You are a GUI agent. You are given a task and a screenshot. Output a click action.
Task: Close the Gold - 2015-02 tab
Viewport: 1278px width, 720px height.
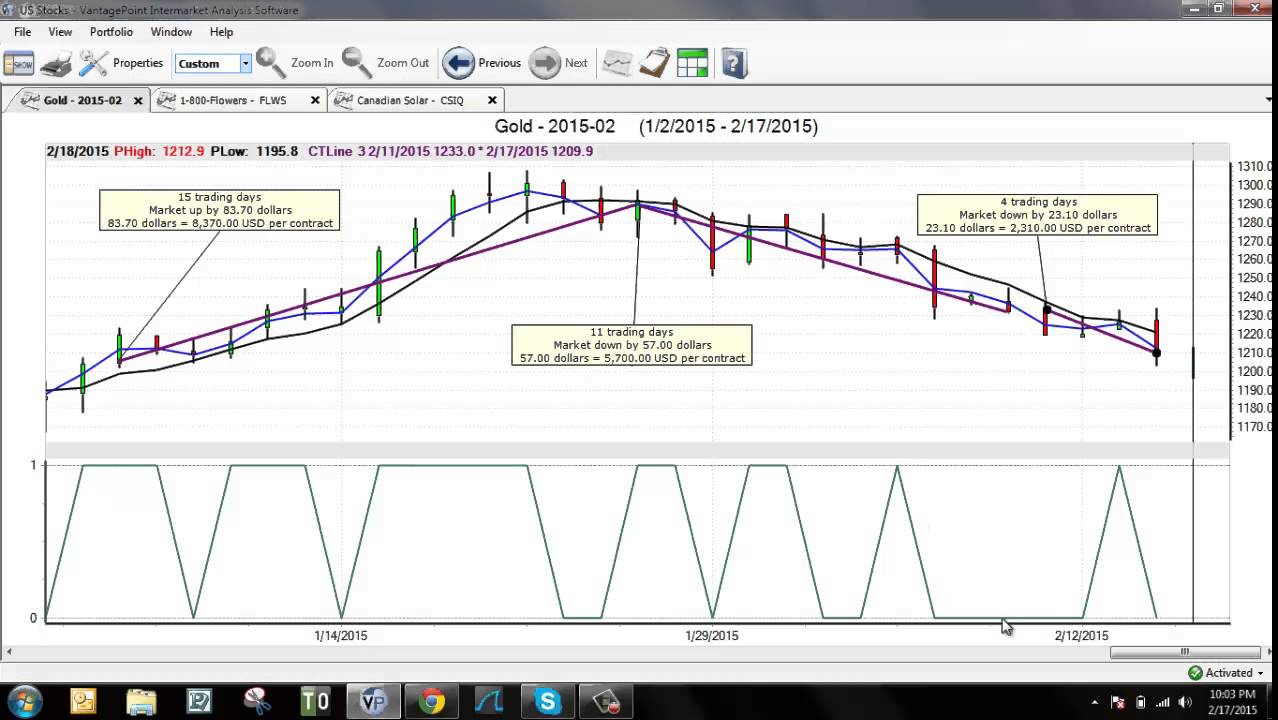point(138,100)
